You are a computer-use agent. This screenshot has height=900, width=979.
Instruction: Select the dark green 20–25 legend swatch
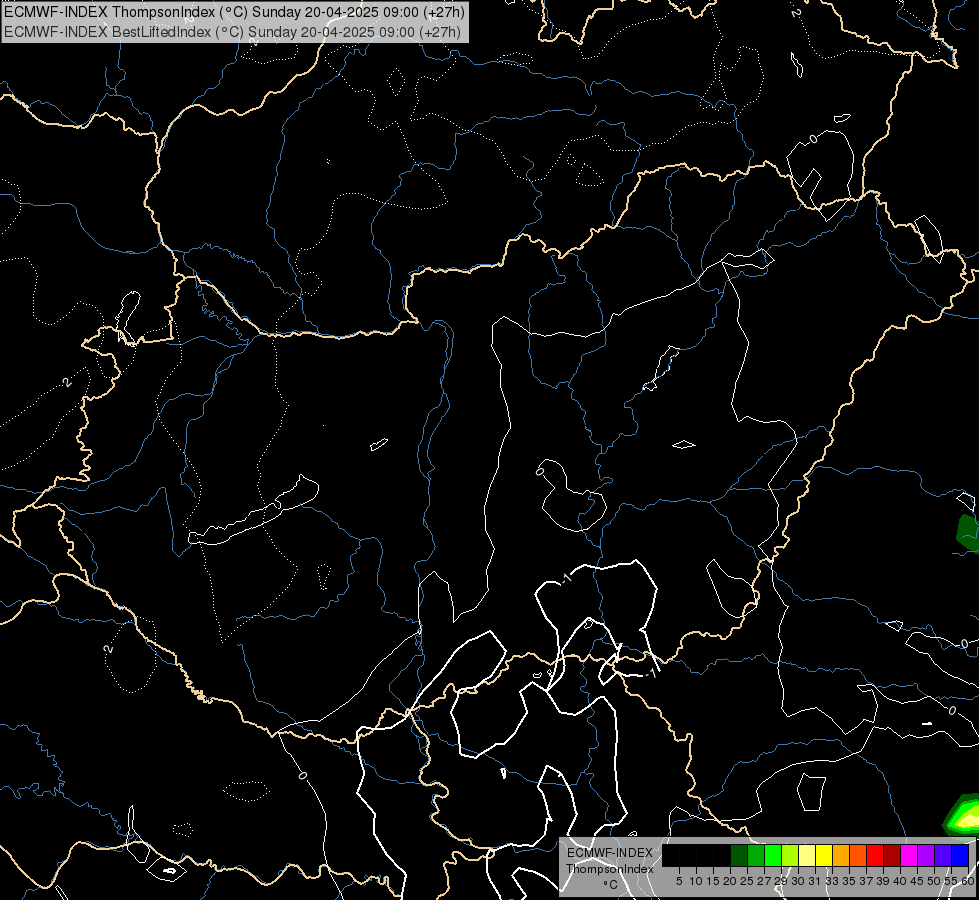pos(739,855)
